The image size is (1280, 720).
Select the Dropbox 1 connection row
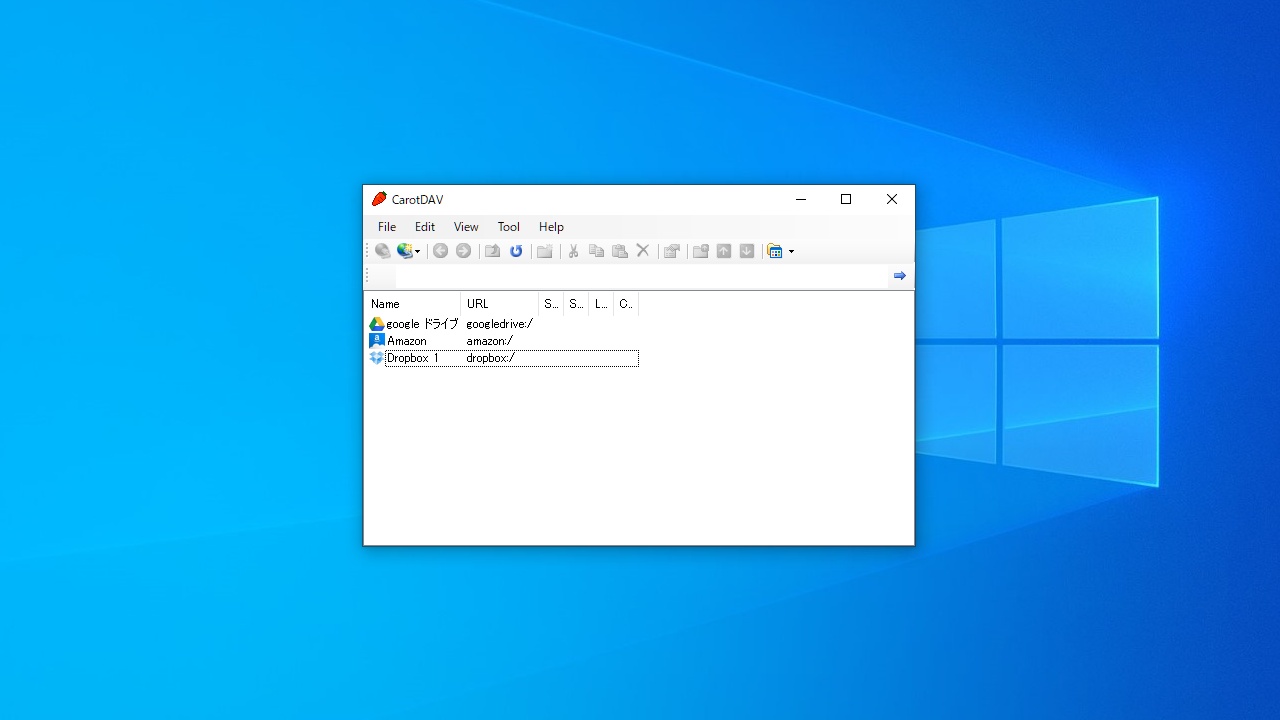click(x=503, y=358)
